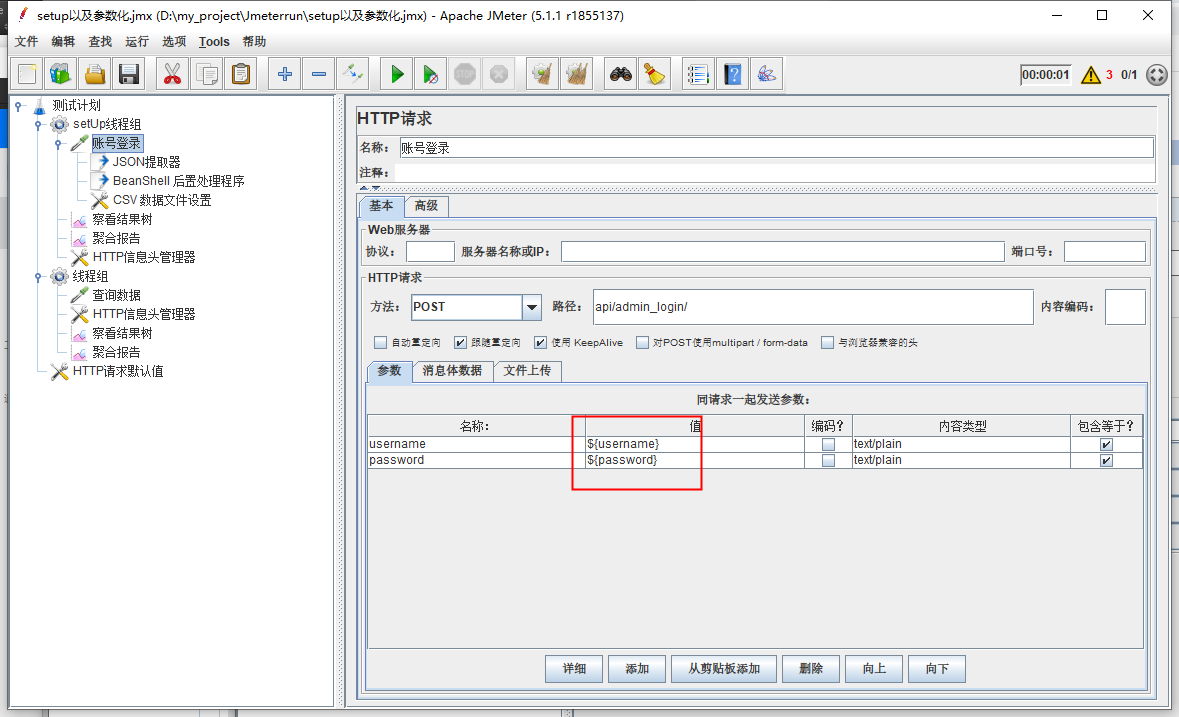Viewport: 1179px width, 717px height.
Task: Click the 详细 button
Action: [x=574, y=669]
